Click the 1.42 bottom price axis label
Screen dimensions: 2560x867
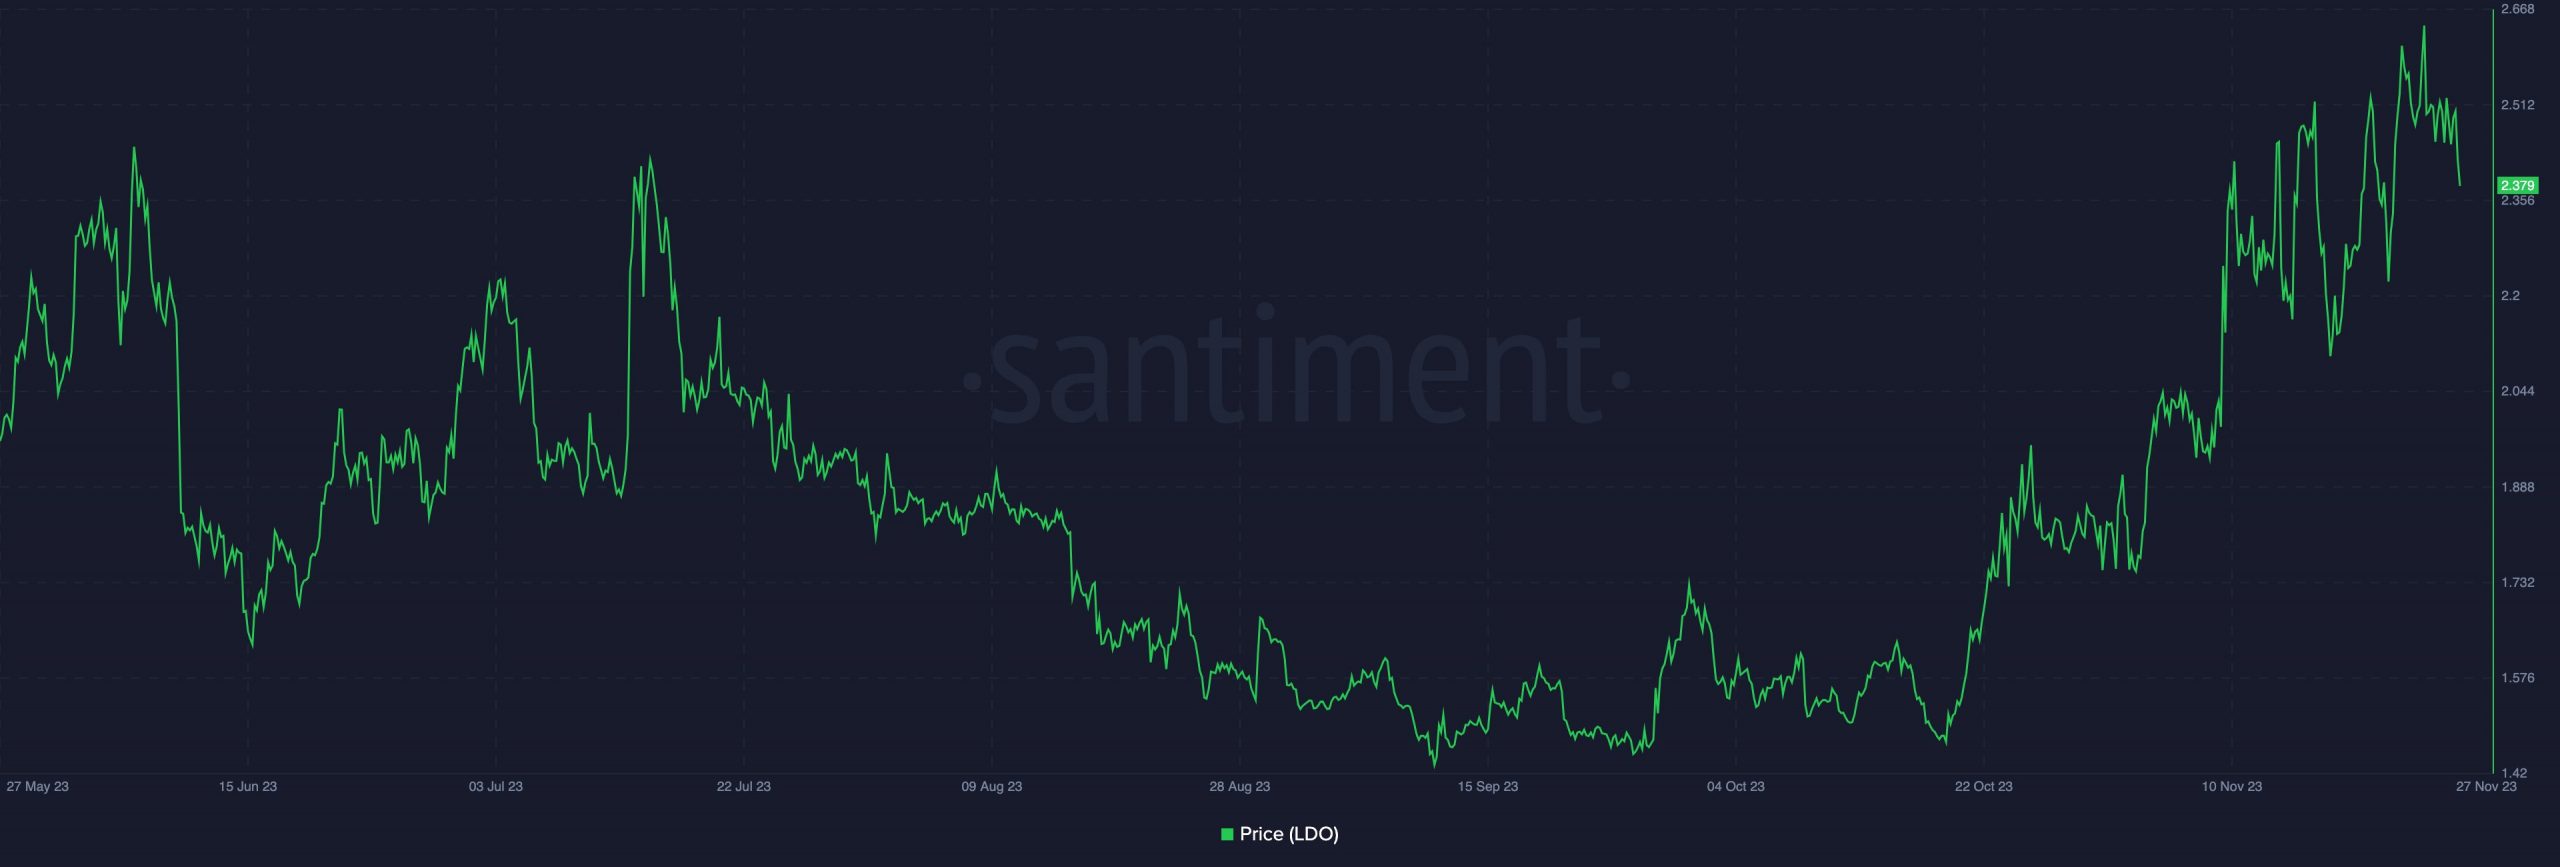click(2513, 773)
